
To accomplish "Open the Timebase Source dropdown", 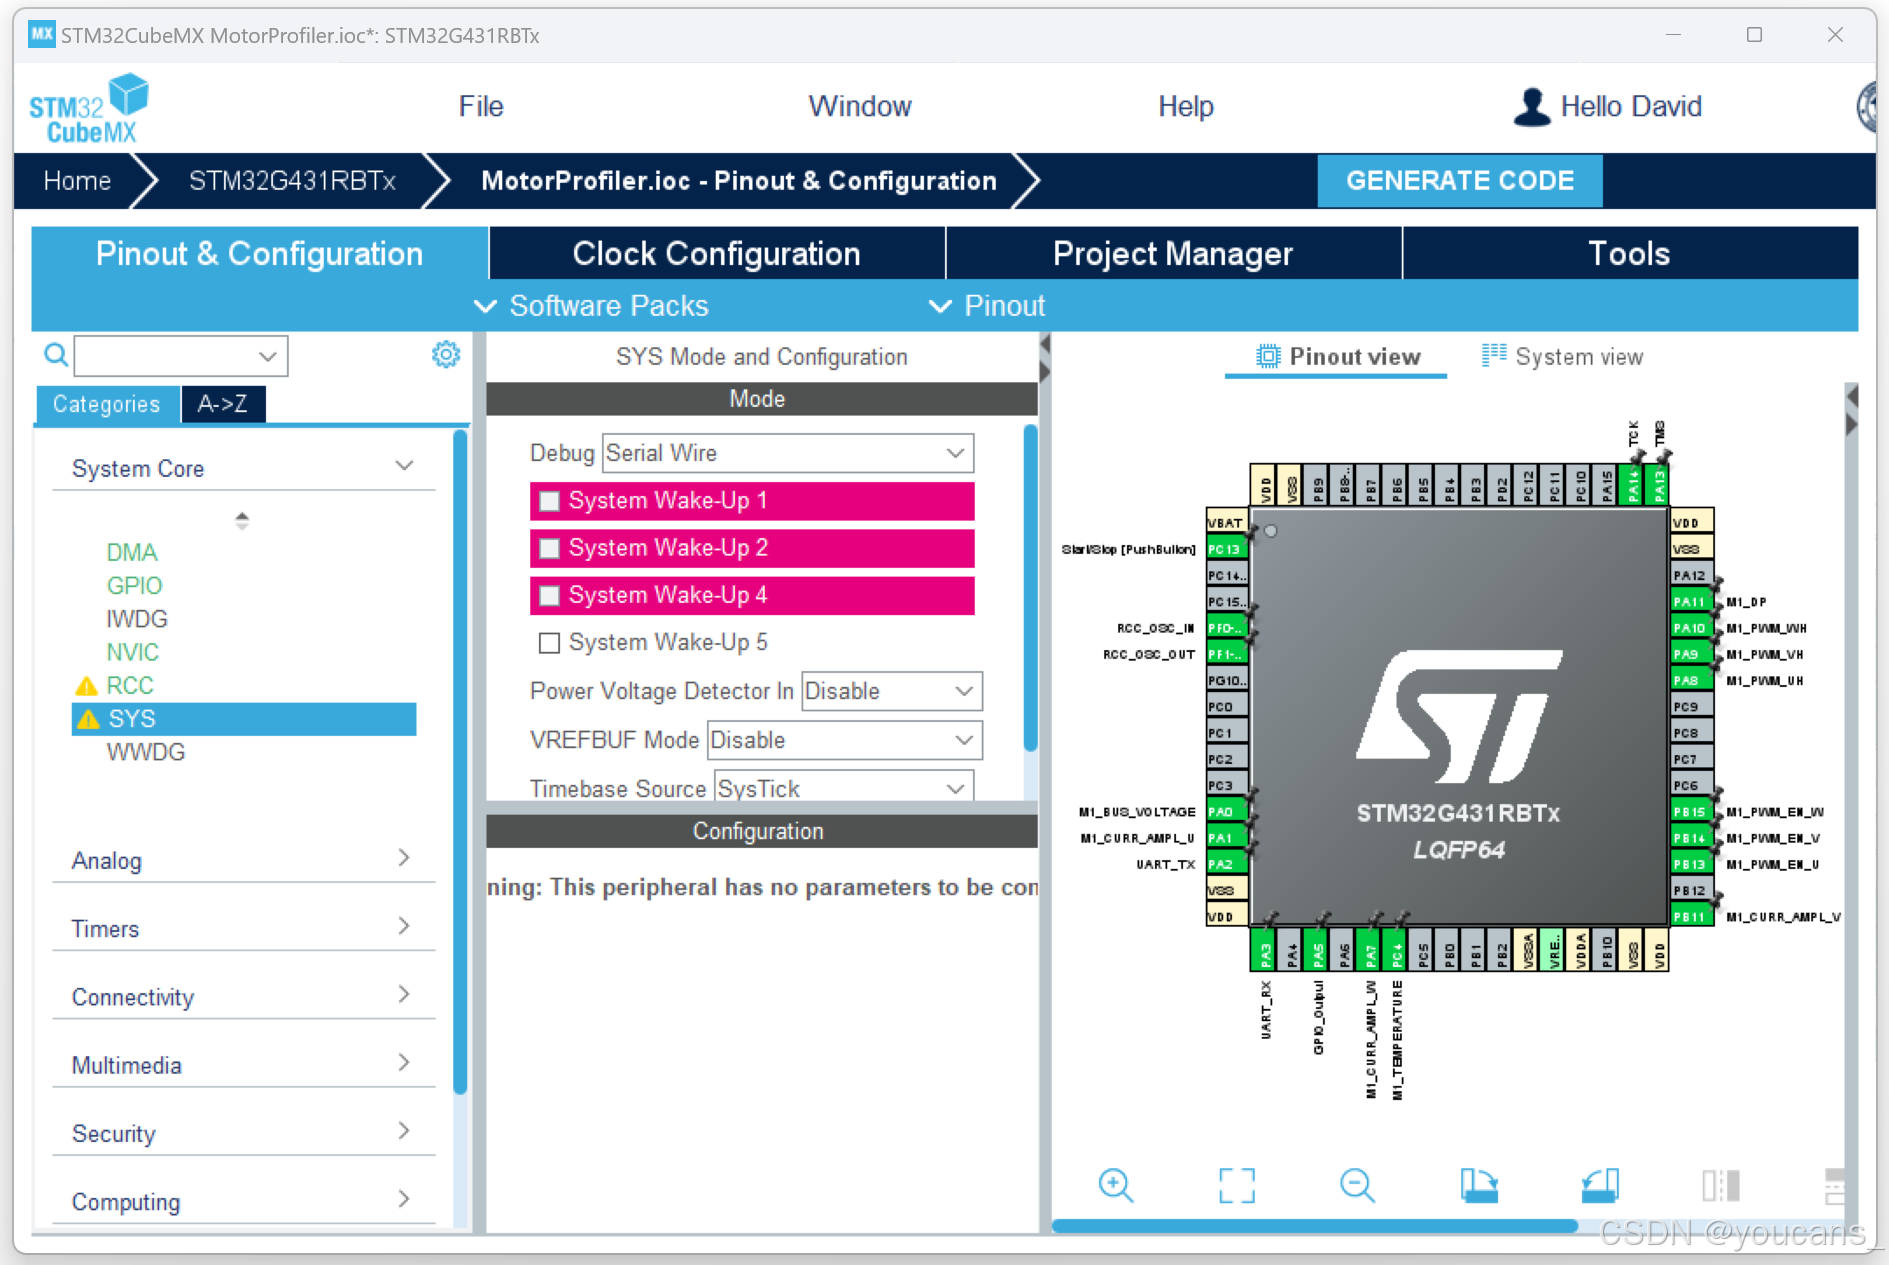I will pos(844,788).
